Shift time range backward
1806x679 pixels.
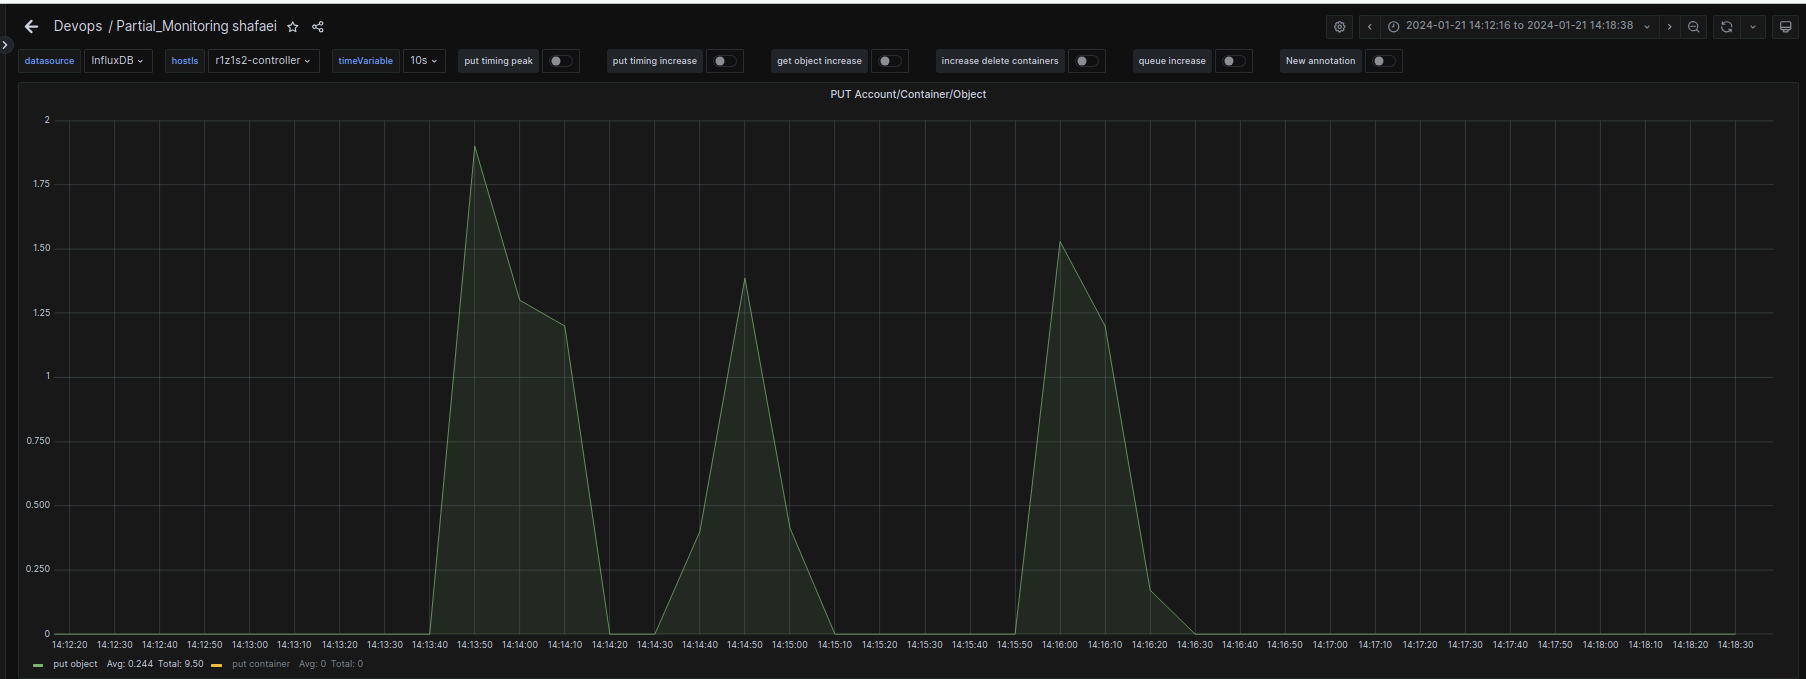(1370, 27)
